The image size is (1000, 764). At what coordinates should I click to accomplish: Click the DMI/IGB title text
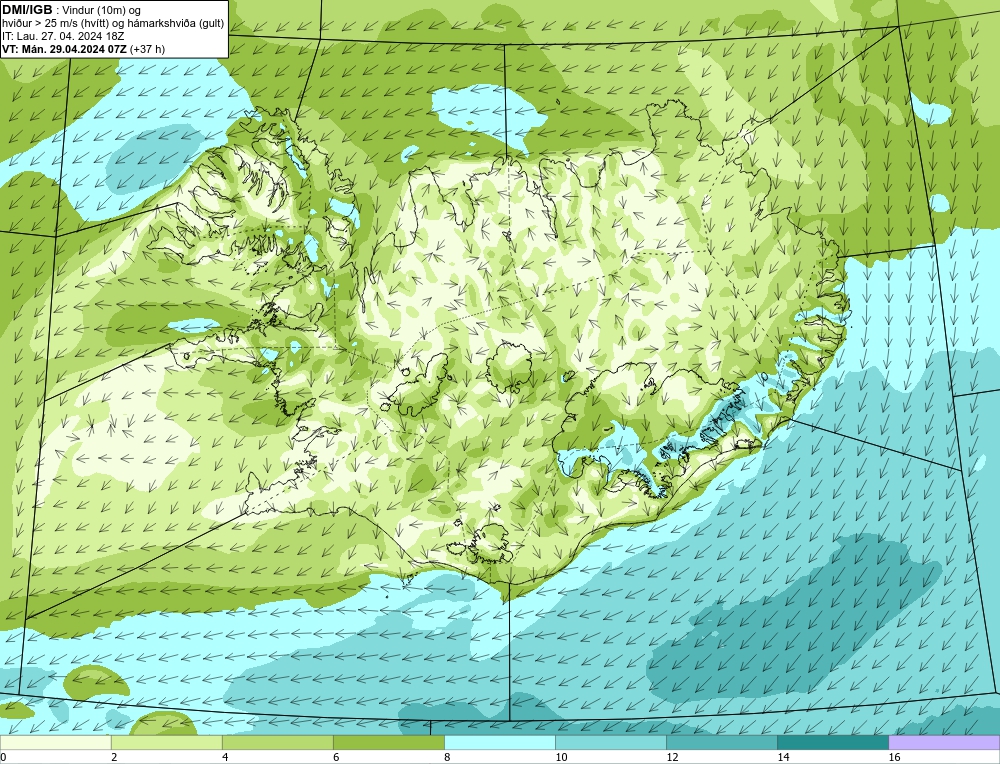point(27,10)
